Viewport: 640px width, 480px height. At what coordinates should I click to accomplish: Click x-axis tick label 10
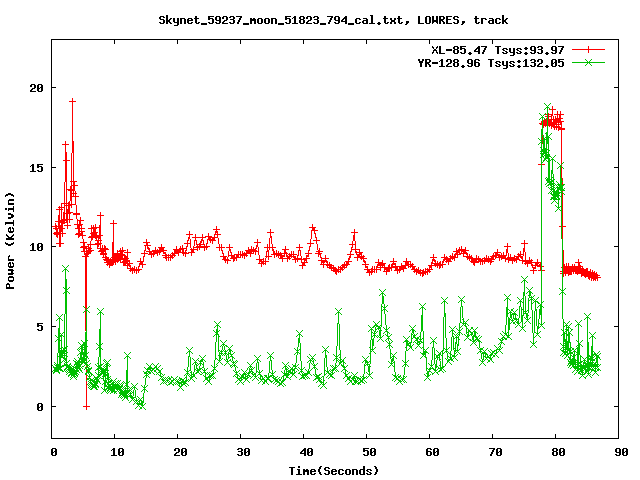pyautogui.click(x=117, y=452)
